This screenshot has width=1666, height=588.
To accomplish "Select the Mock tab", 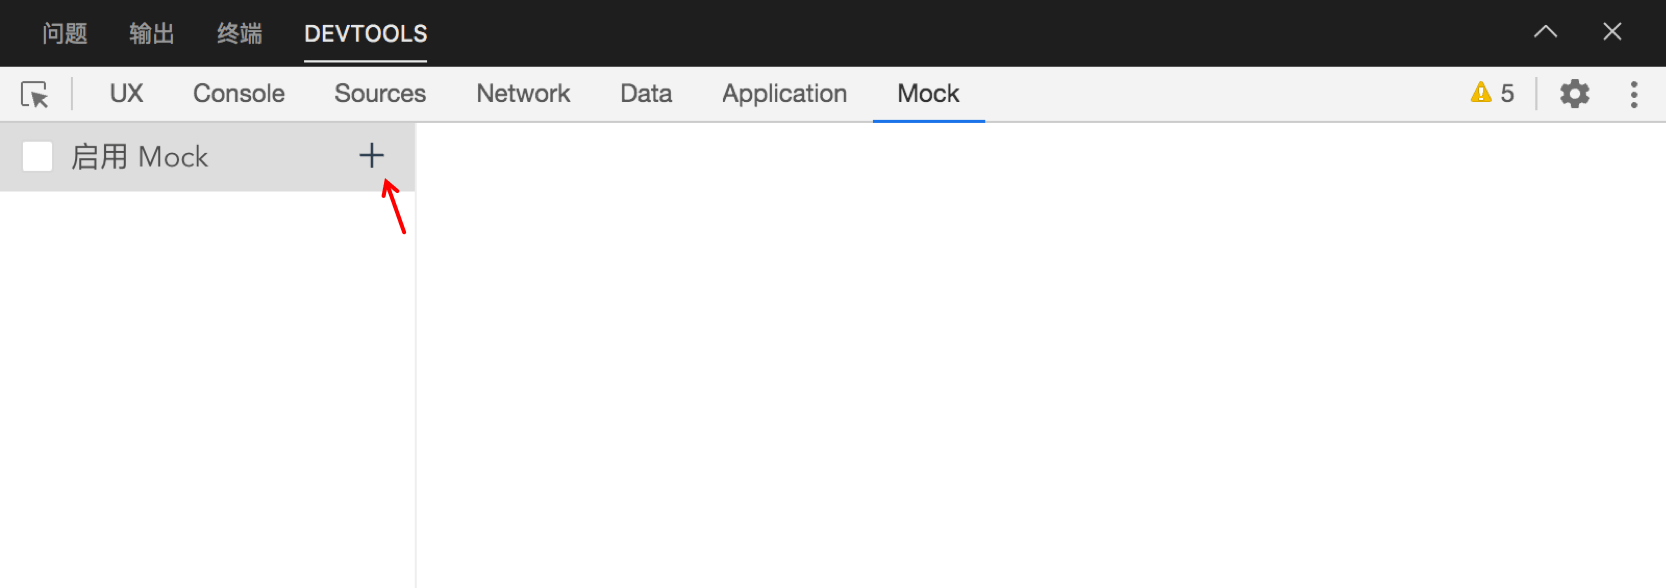I will click(x=928, y=94).
